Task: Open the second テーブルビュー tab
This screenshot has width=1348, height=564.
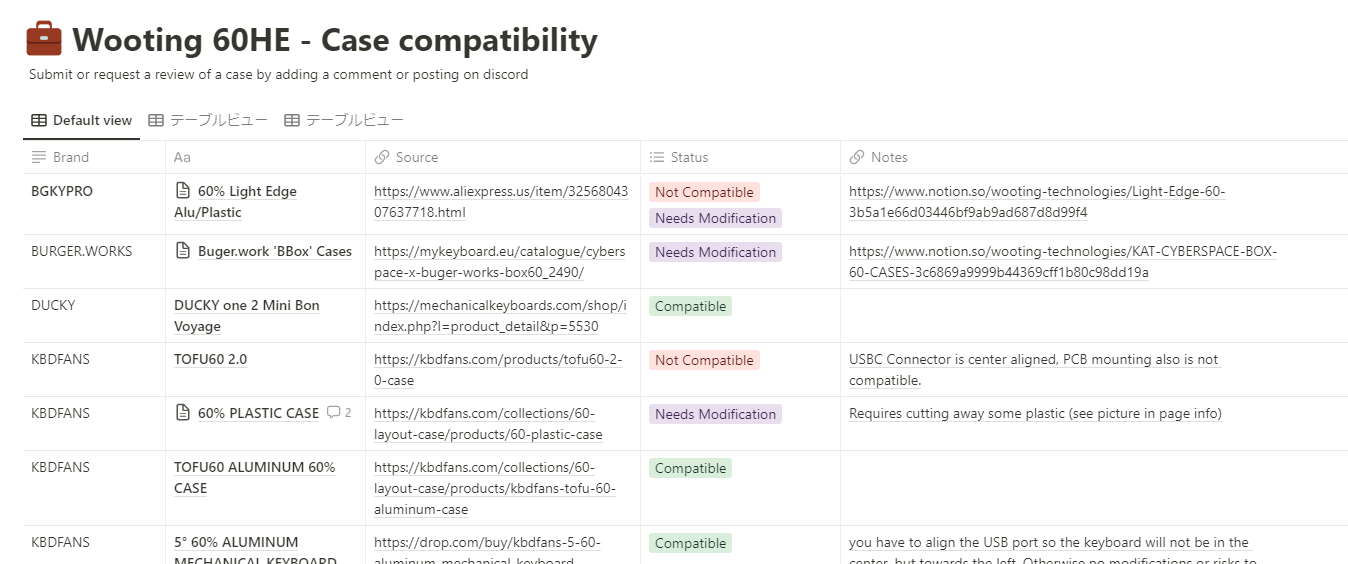Action: 208,120
